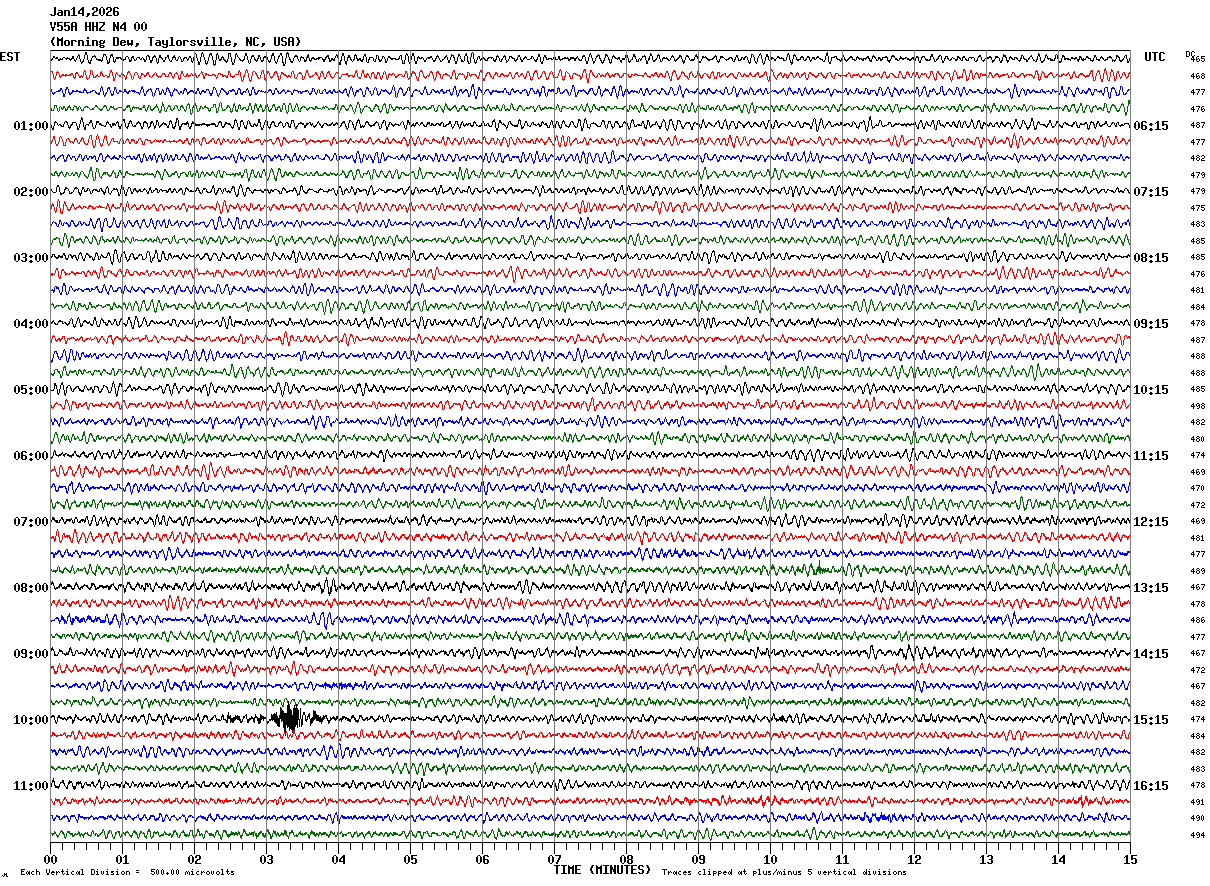Image resolution: width=1210 pixels, height=886 pixels.
Task: Click the 14 minute tick label
Action: pyautogui.click(x=1058, y=859)
